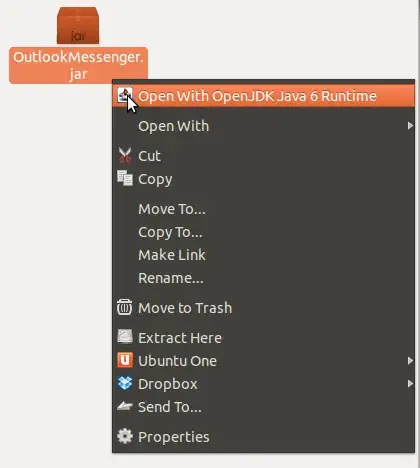Choose Send To... menu entry

[x=263, y=407]
